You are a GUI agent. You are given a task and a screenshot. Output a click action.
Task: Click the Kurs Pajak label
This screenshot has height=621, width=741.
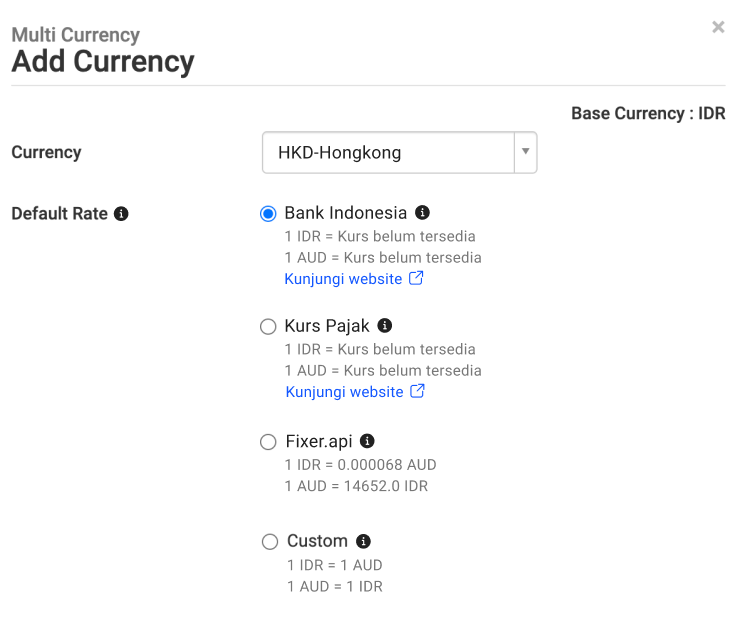[327, 326]
